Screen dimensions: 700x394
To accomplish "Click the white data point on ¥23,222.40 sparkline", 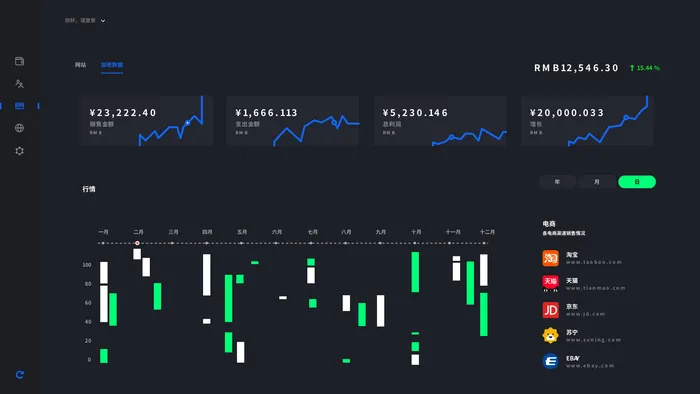I will pos(188,123).
